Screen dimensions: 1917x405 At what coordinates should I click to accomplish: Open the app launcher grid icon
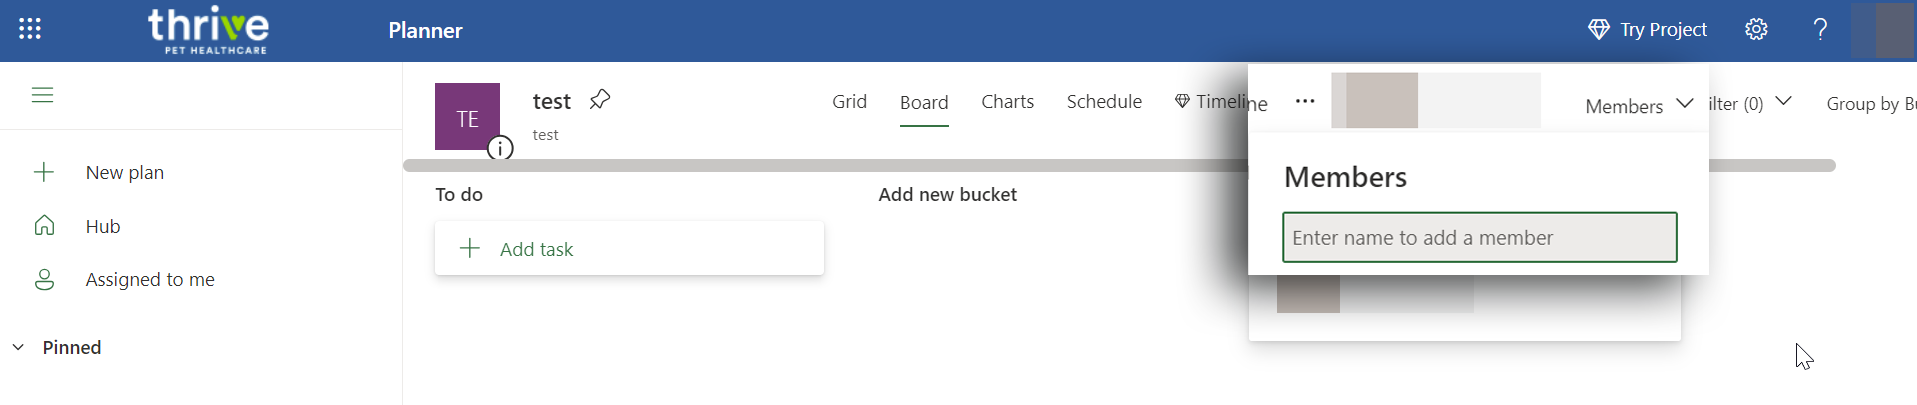pos(30,29)
